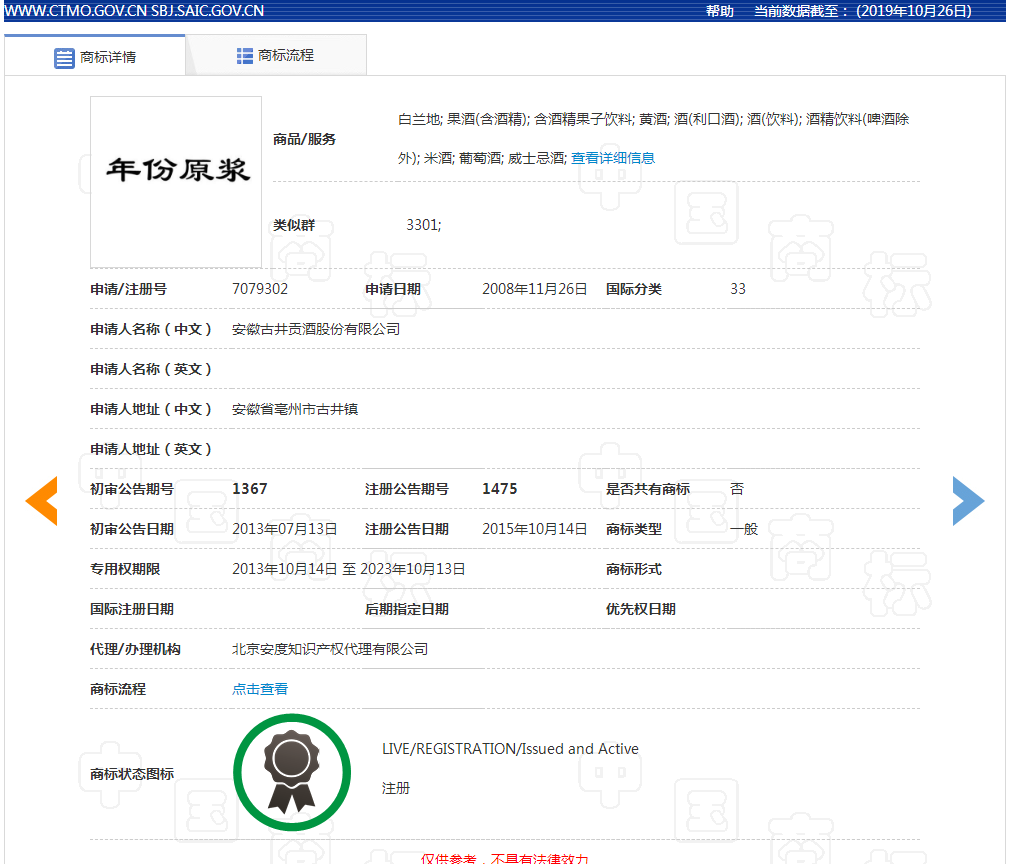Image resolution: width=1009 pixels, height=864 pixels.
Task: Click the blue next-record arrow
Action: [x=968, y=501]
